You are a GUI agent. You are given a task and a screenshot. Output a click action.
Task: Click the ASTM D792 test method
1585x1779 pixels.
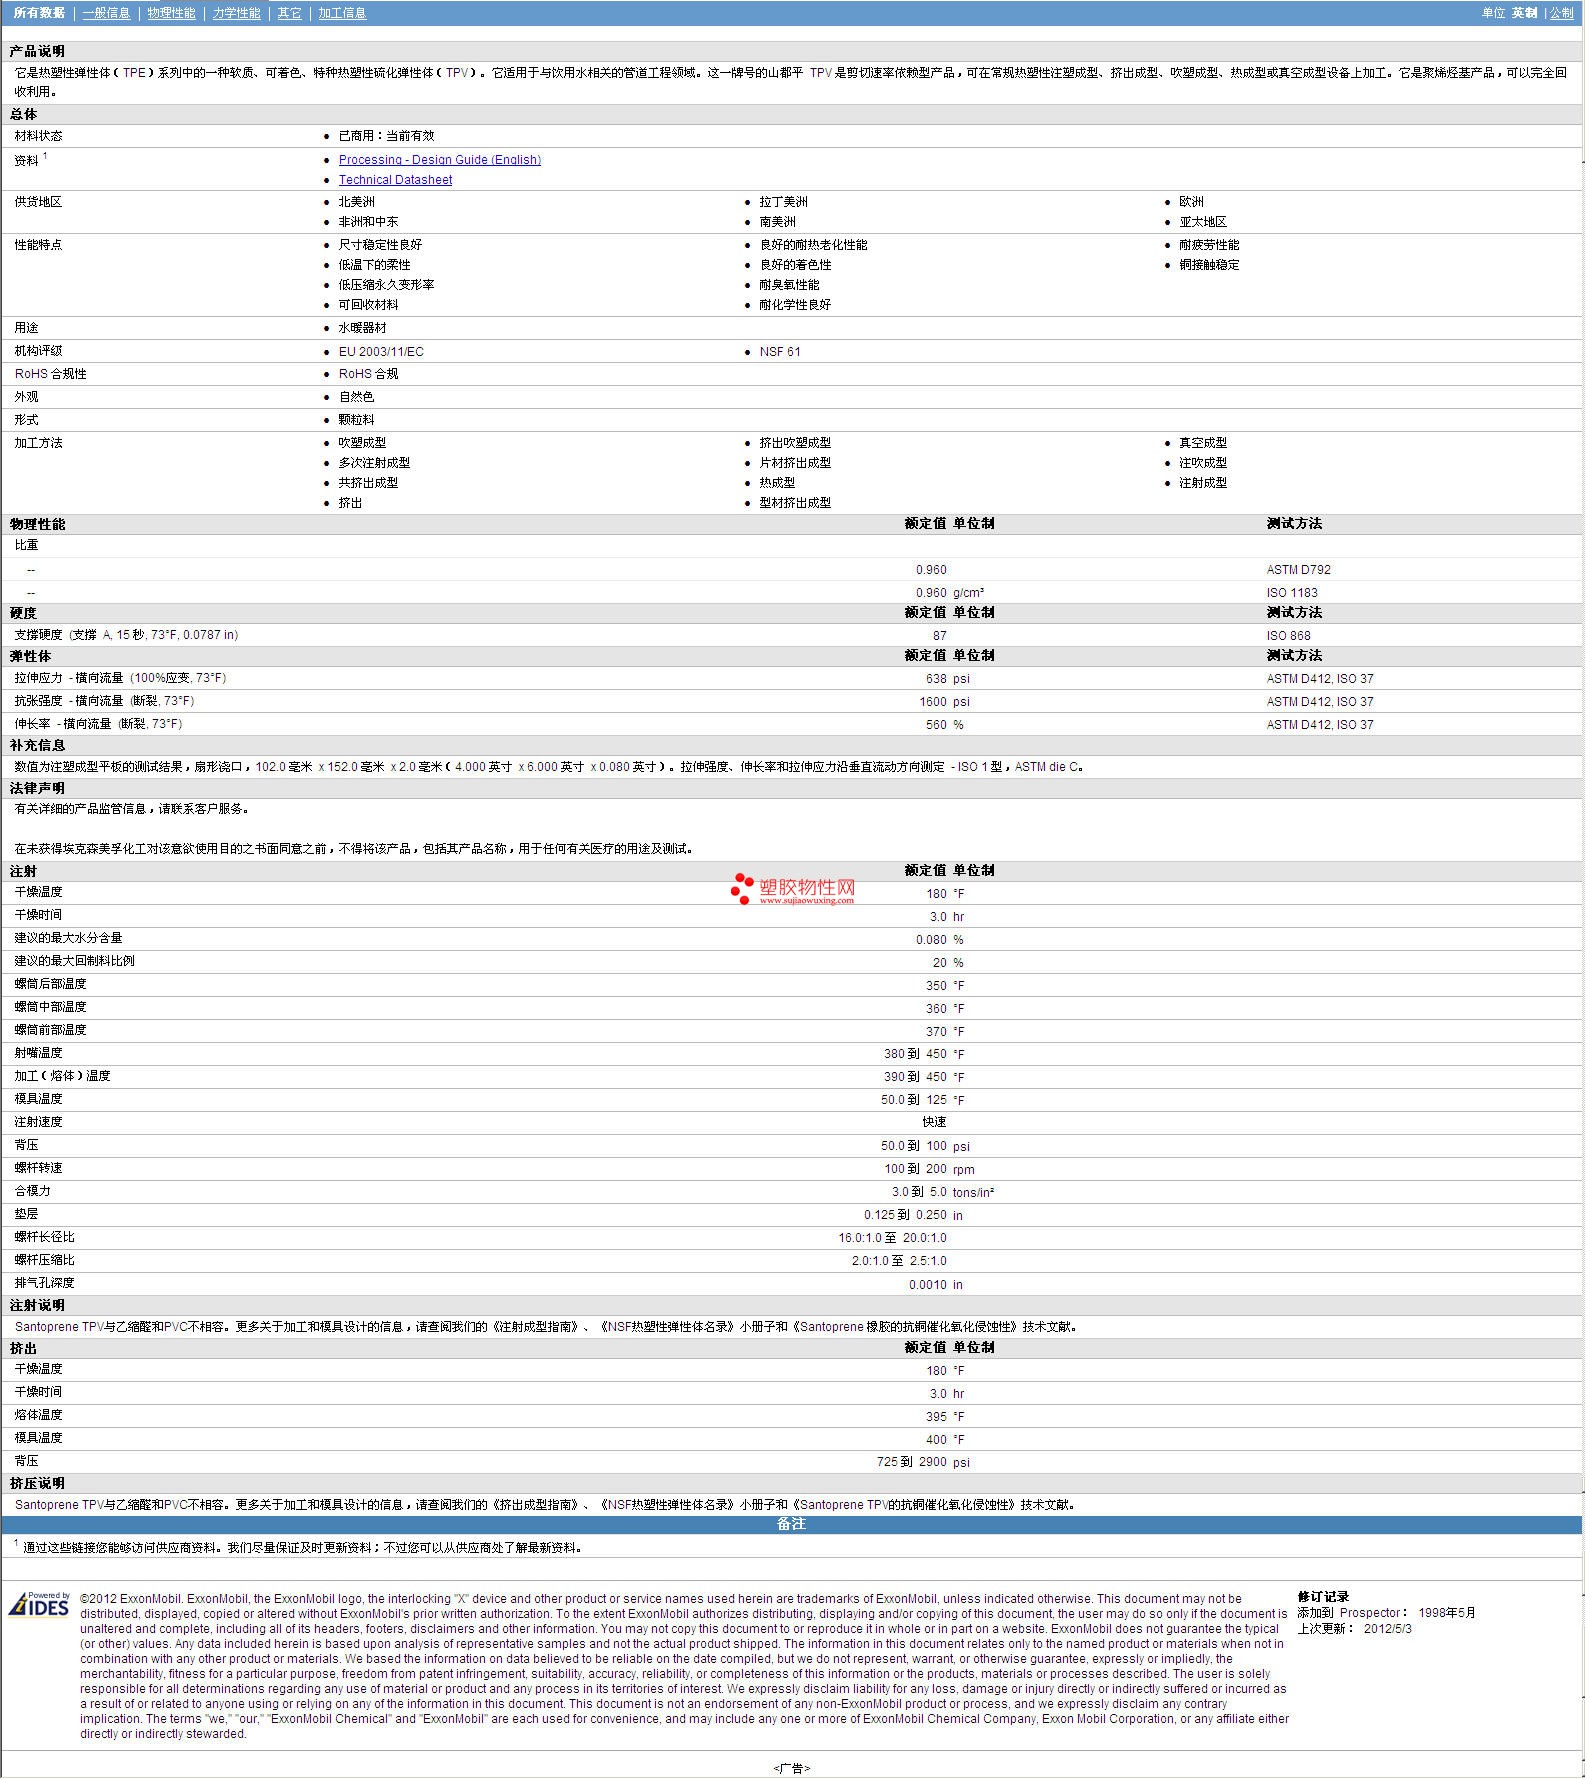pos(1298,570)
